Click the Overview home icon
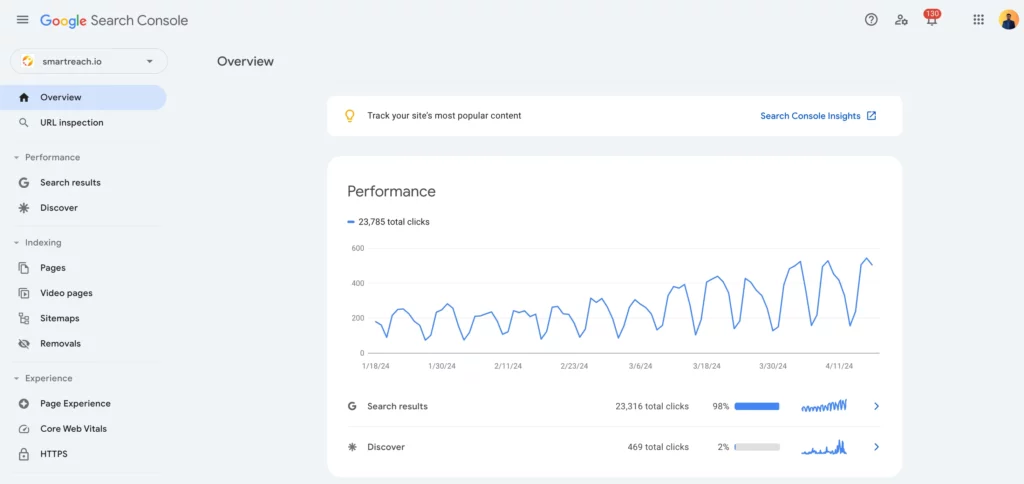Viewport: 1024px width, 484px height. click(x=24, y=97)
